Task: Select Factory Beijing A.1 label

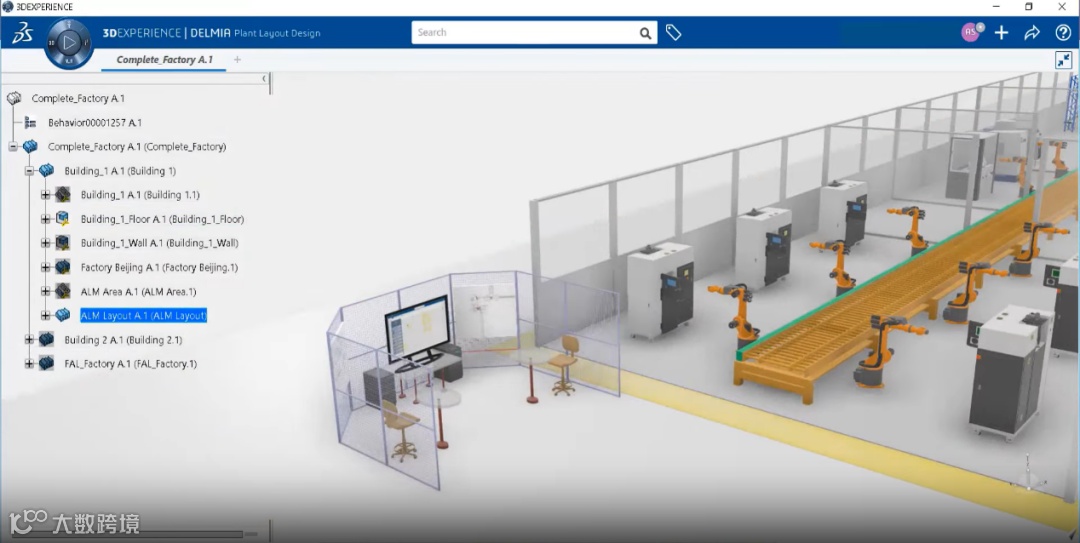Action: pyautogui.click(x=159, y=267)
